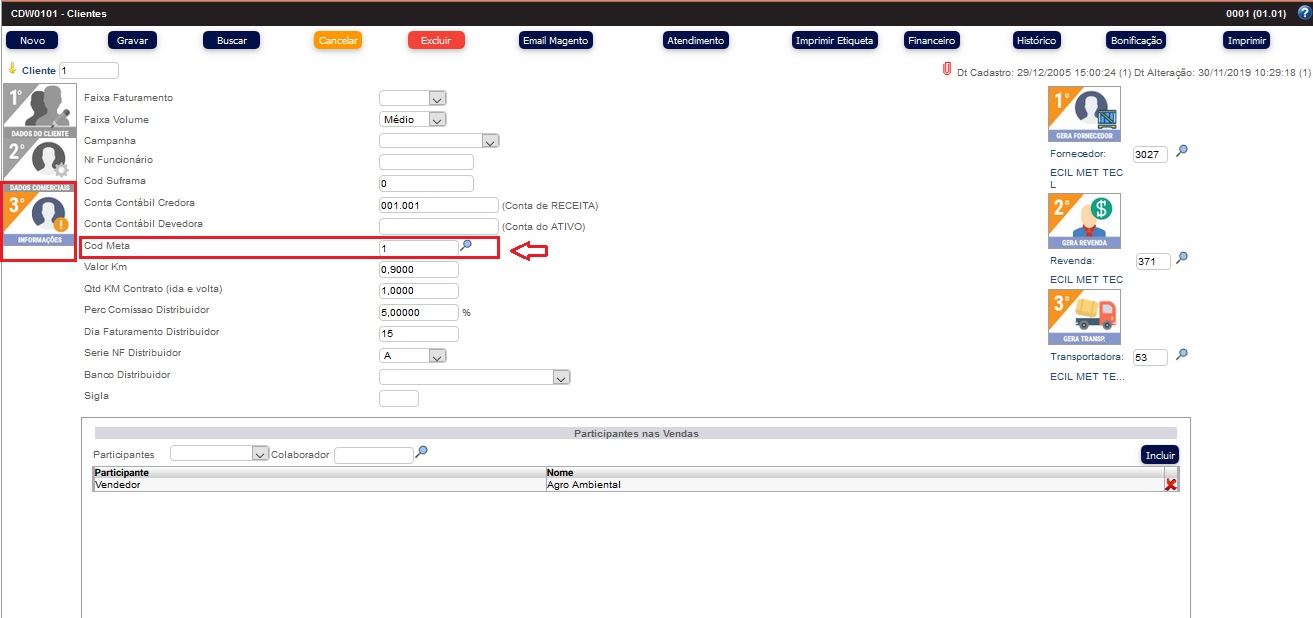Open the Cod Meta lookup magnifier
The image size is (1313, 618).
[466, 244]
